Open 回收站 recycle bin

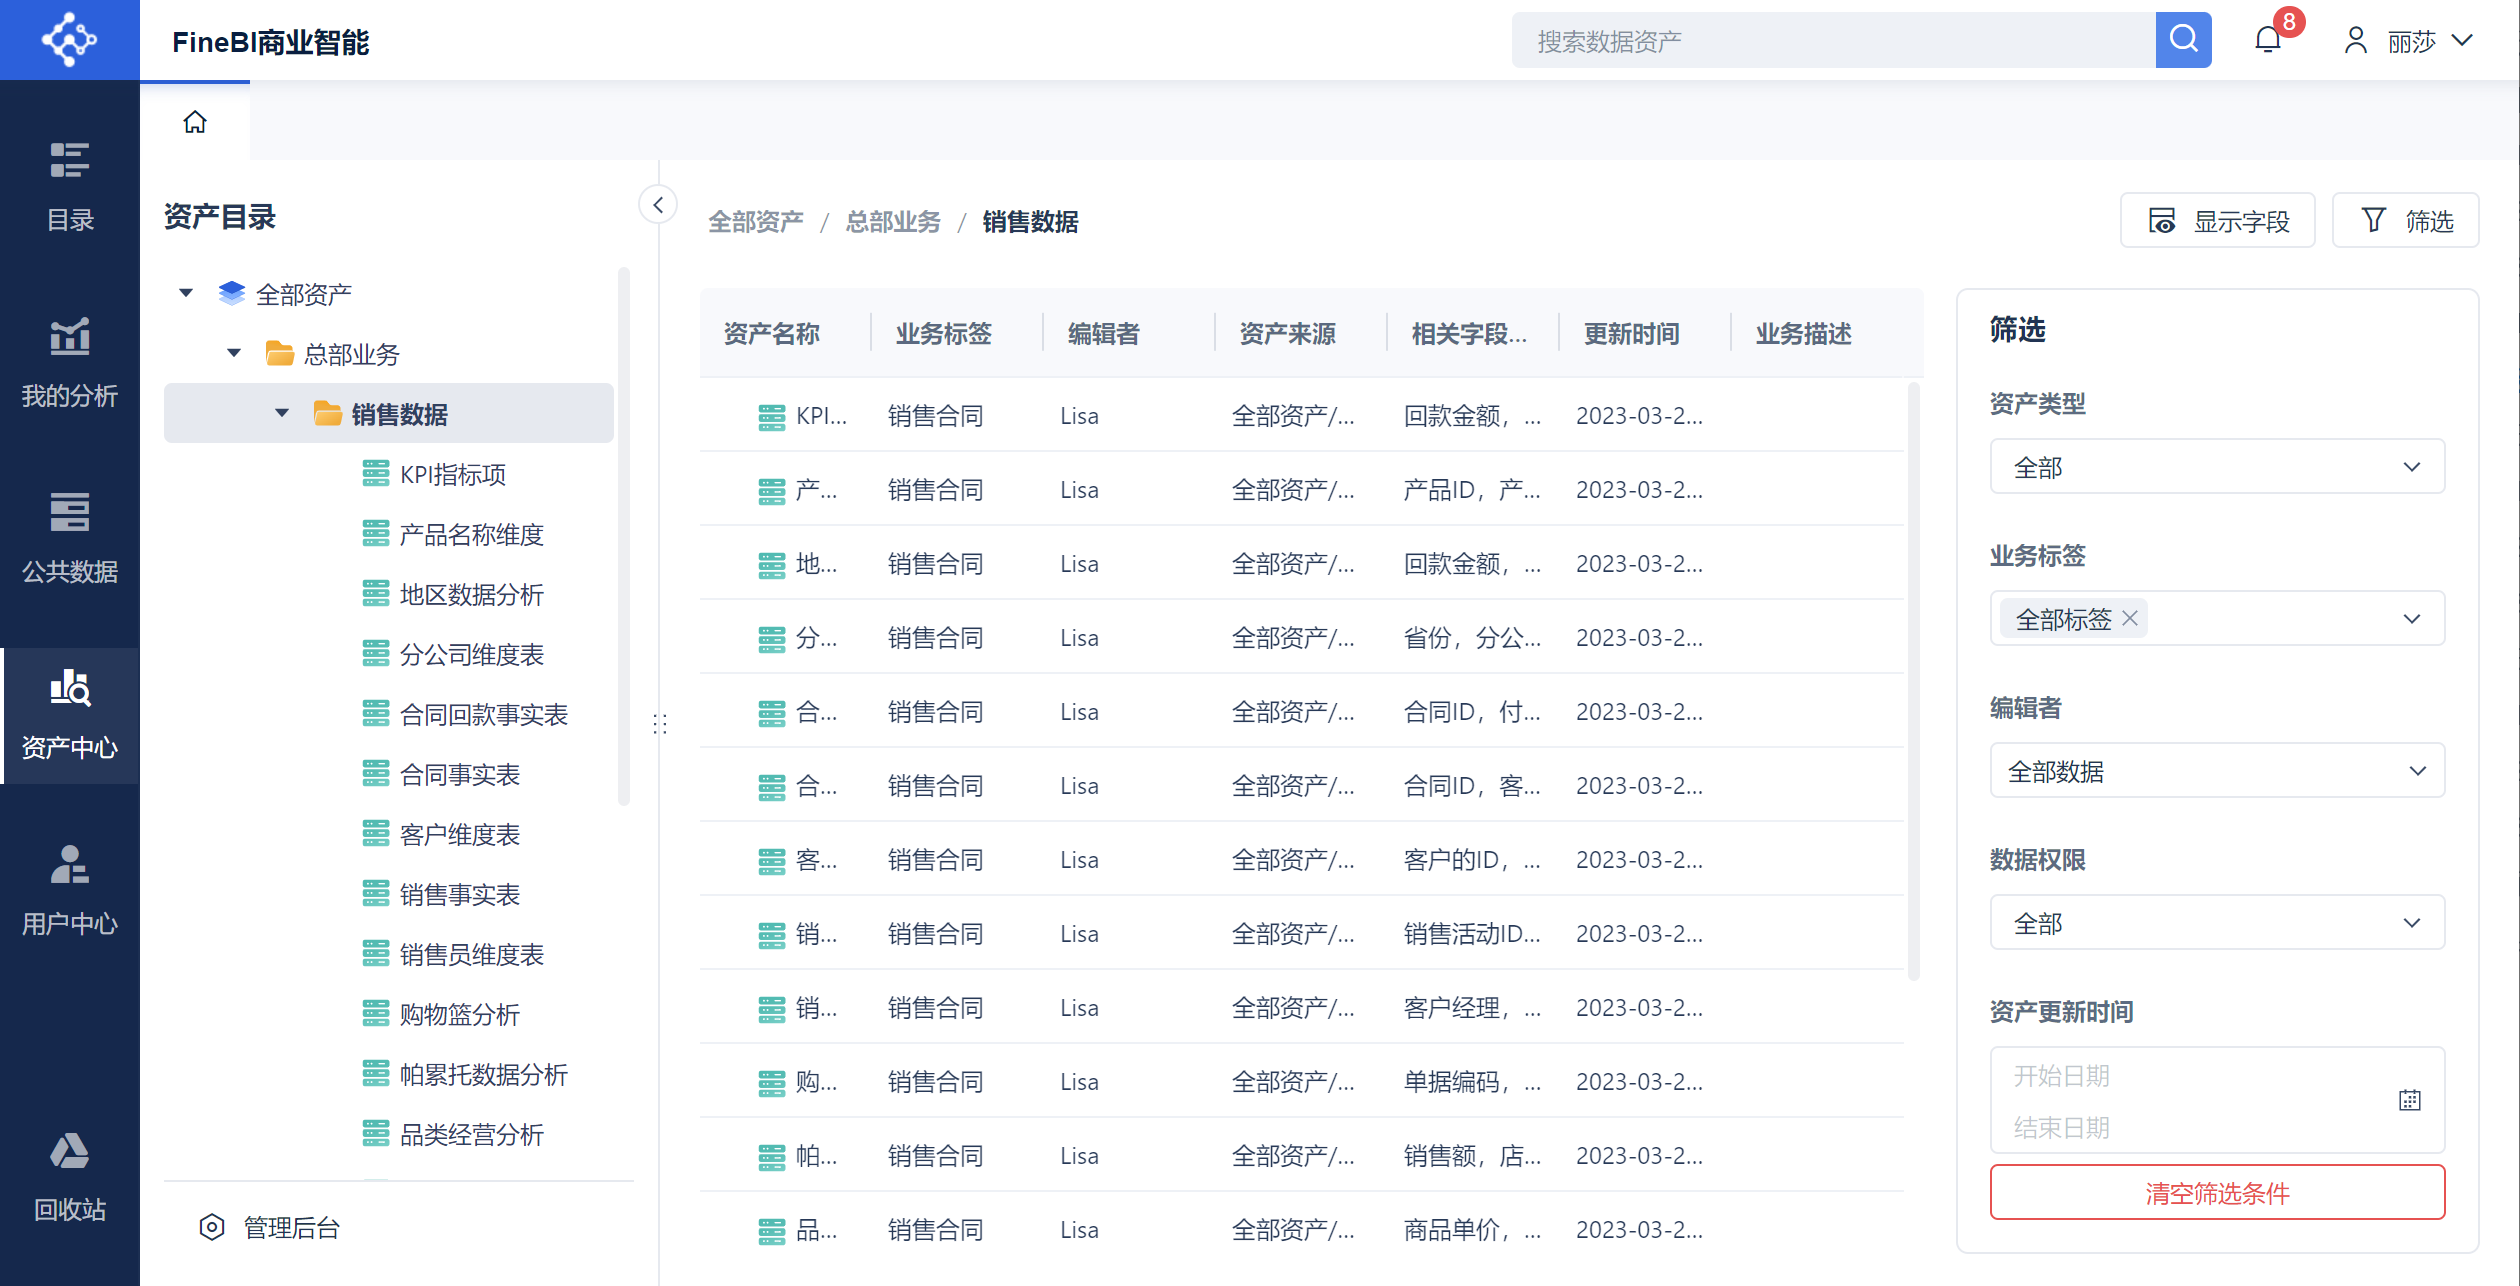pos(70,1176)
